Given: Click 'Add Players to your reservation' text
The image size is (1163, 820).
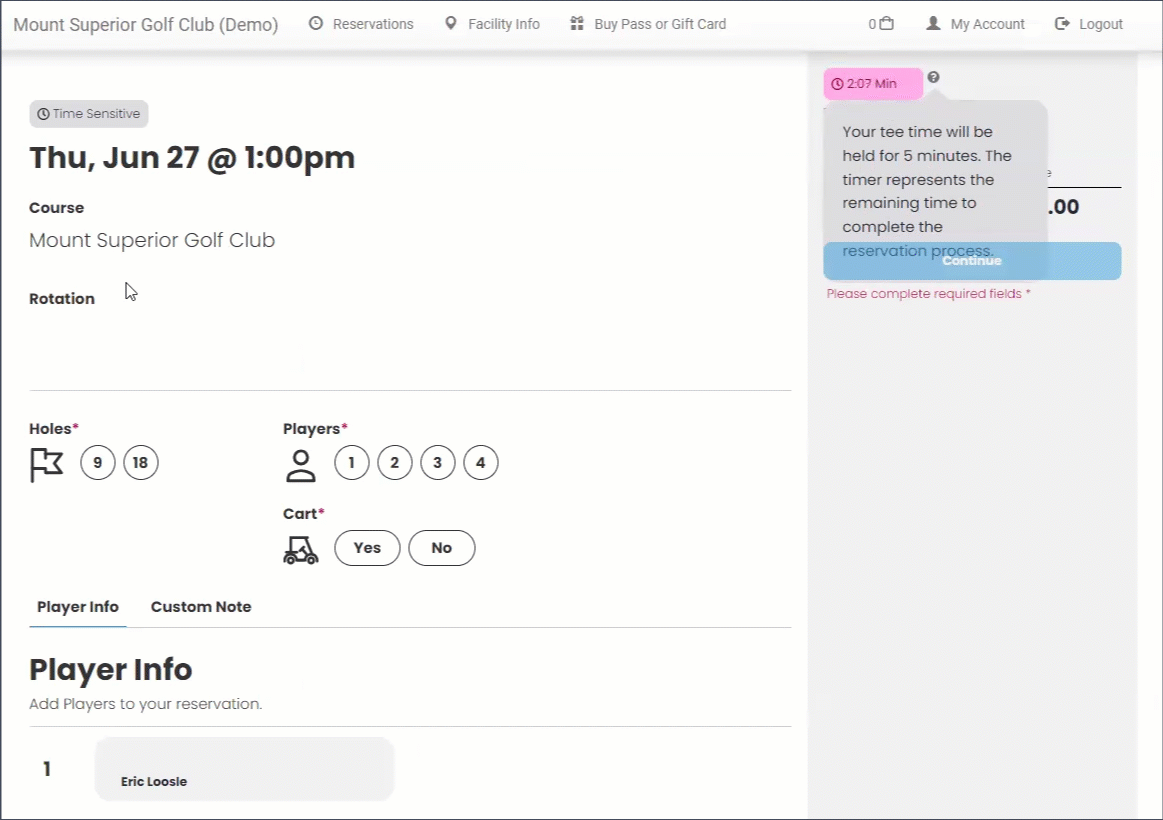Looking at the screenshot, I should click(145, 704).
